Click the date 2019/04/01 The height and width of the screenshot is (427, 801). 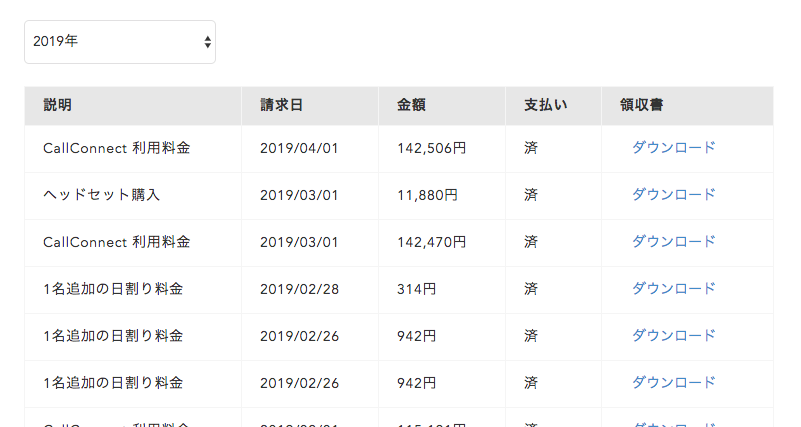click(x=299, y=149)
